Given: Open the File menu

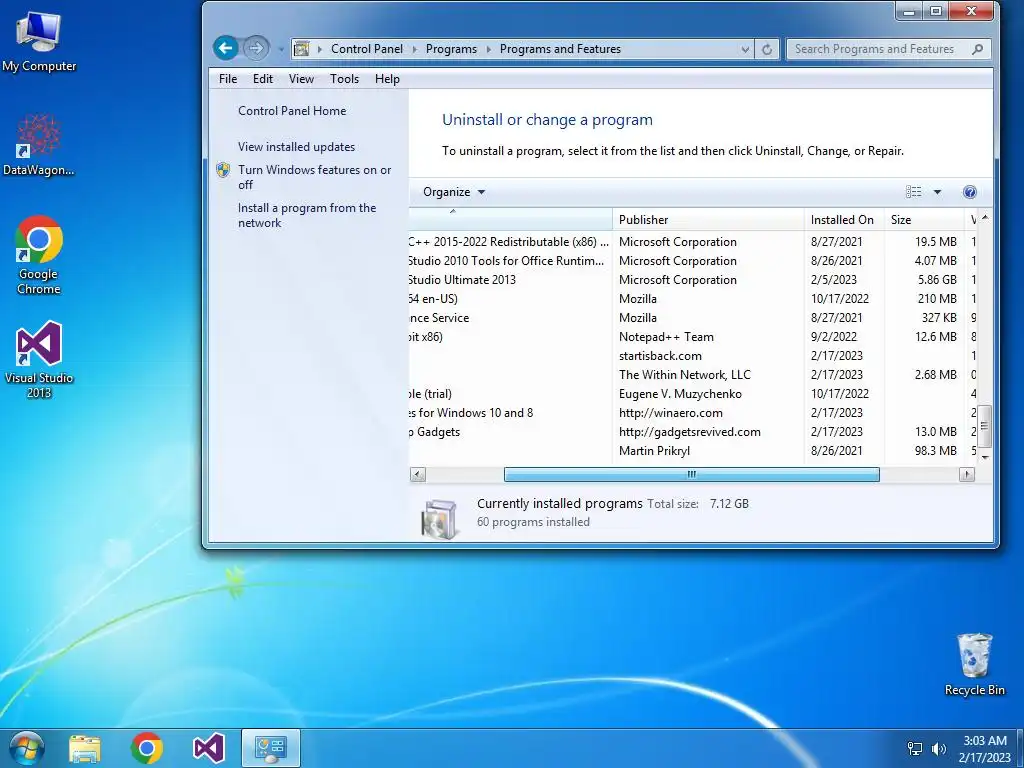Looking at the screenshot, I should [x=228, y=79].
